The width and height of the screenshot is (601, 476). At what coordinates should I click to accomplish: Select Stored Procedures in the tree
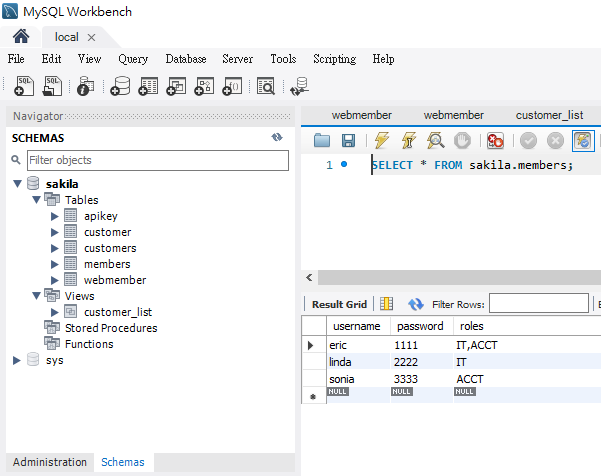[111, 328]
